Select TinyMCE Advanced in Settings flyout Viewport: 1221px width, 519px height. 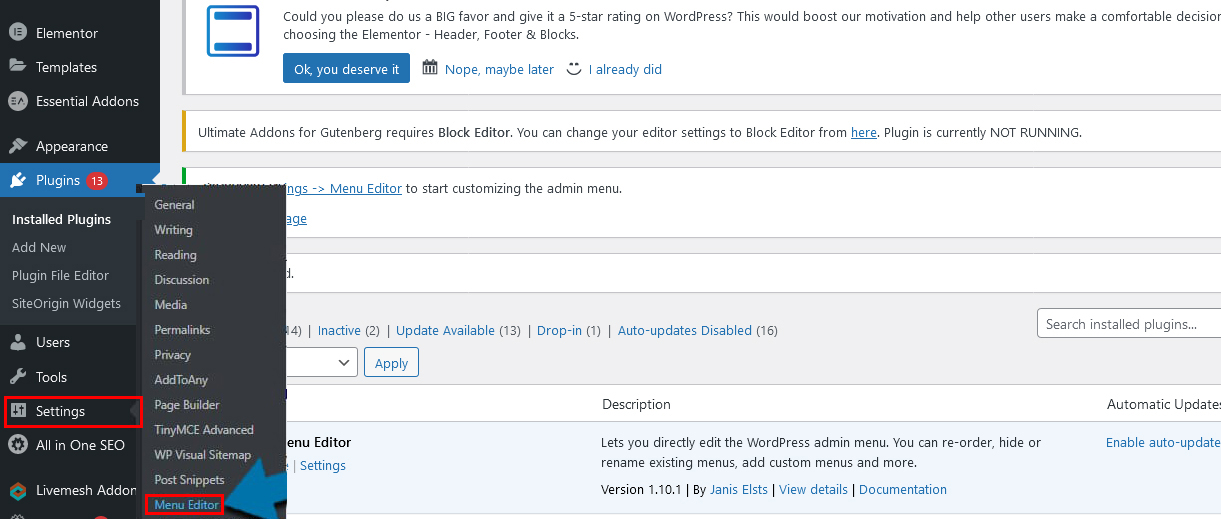point(204,429)
